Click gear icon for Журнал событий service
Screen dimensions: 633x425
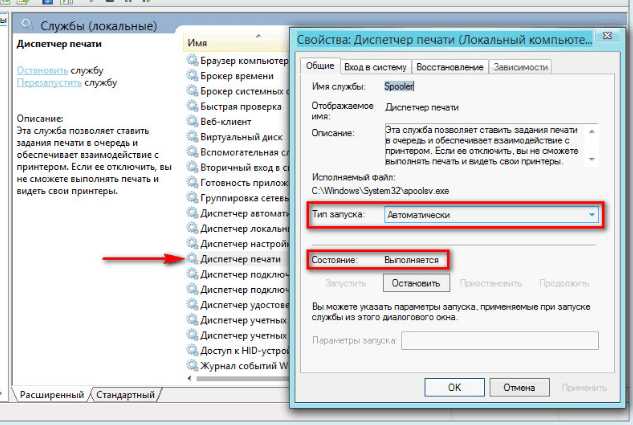coord(193,366)
